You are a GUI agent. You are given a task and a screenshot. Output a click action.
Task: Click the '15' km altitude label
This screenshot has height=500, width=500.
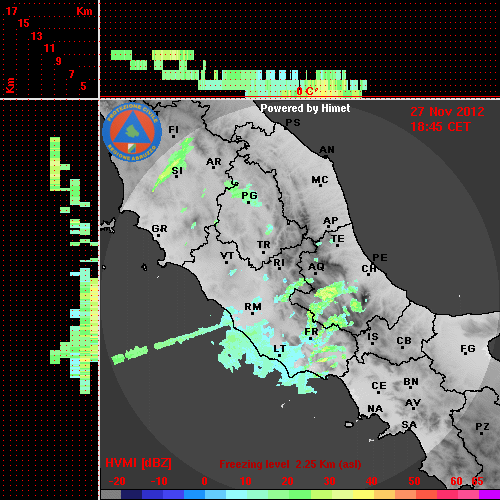point(24,23)
